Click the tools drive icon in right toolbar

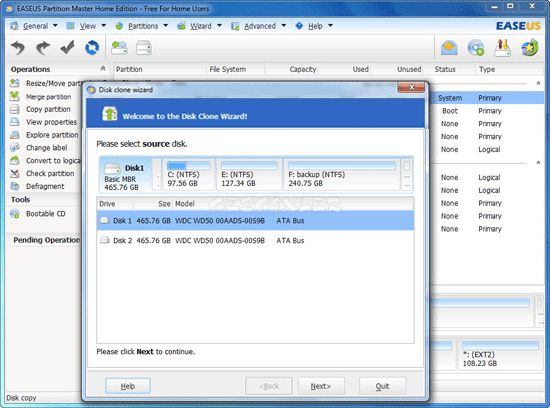(502, 47)
